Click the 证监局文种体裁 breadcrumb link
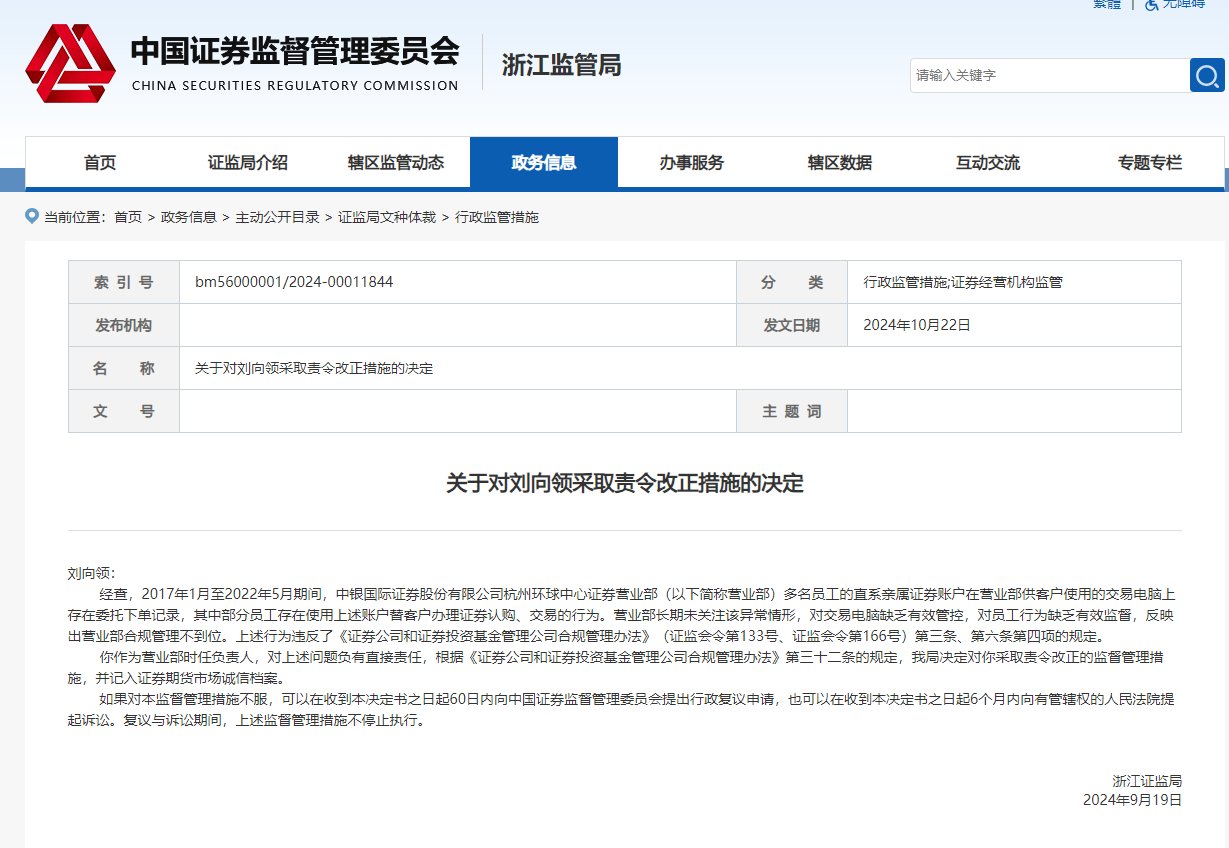Viewport: 1229px width, 848px height. pyautogui.click(x=387, y=217)
